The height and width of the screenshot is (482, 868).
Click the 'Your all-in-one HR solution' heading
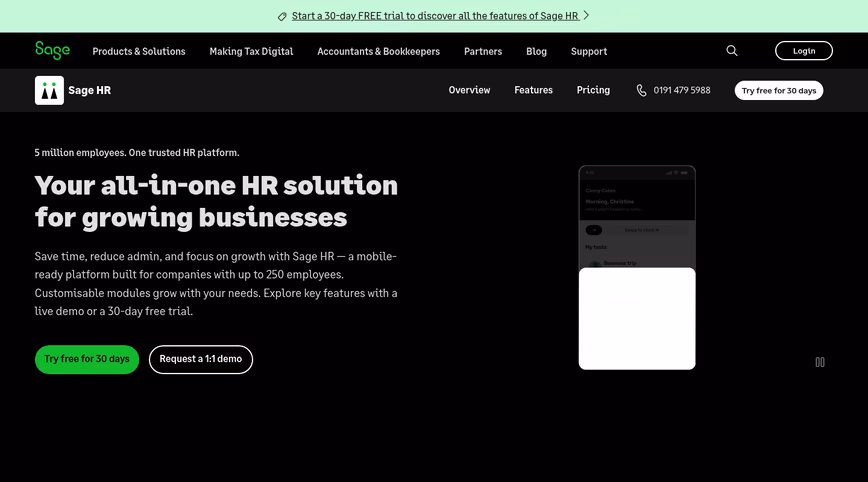pos(216,201)
